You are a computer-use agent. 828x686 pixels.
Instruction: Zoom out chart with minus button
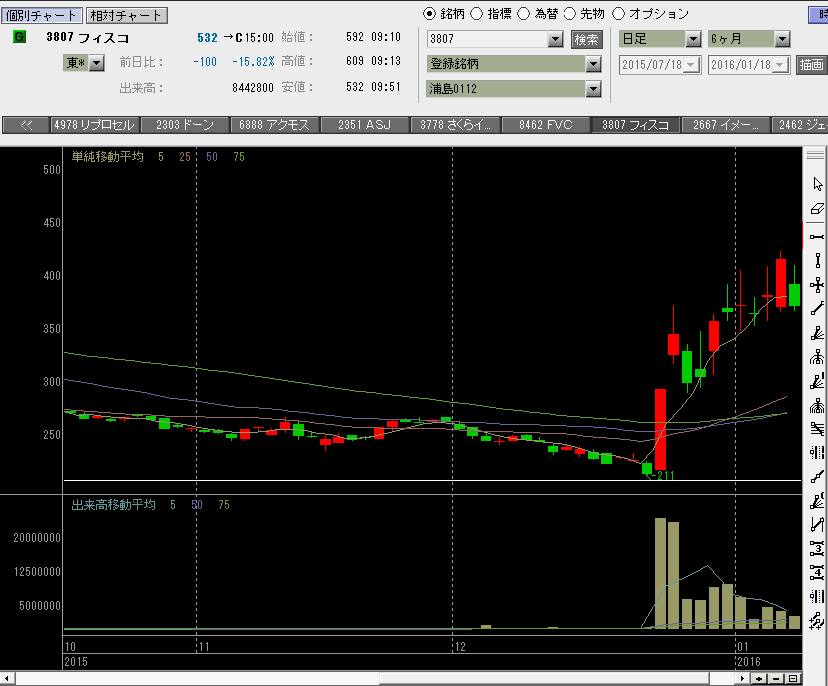pos(776,679)
